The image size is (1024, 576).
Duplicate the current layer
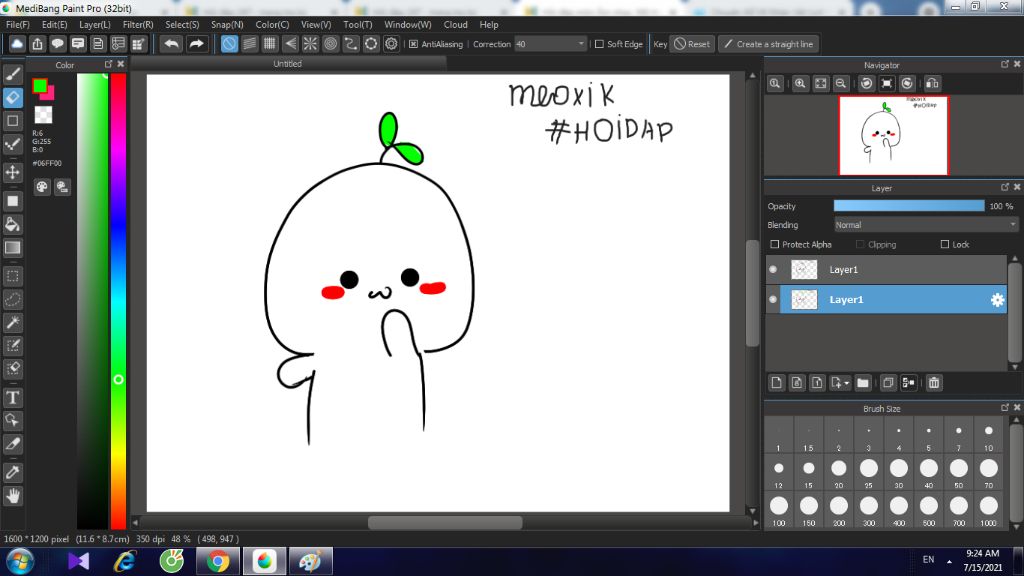(888, 383)
